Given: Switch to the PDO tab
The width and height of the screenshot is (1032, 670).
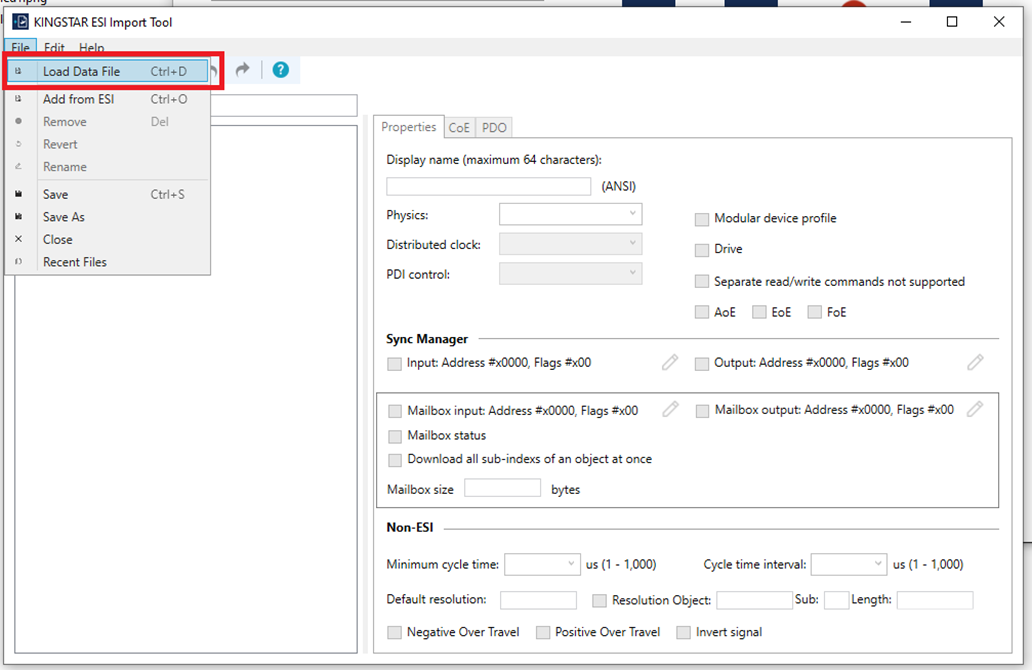Looking at the screenshot, I should tap(494, 128).
